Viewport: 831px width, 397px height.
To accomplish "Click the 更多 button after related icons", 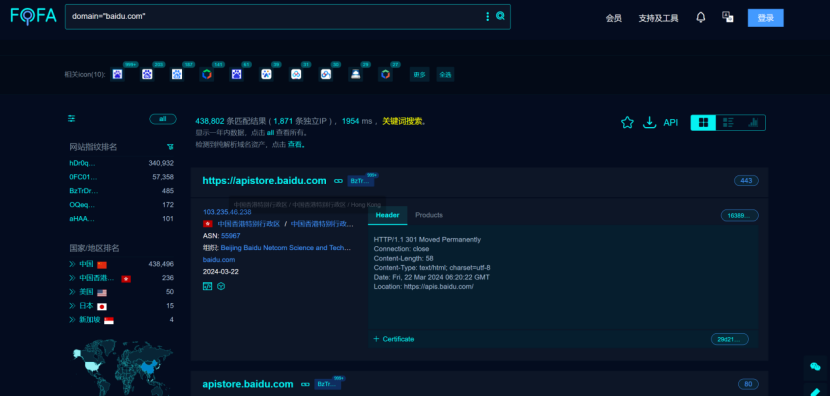I will pyautogui.click(x=419, y=75).
